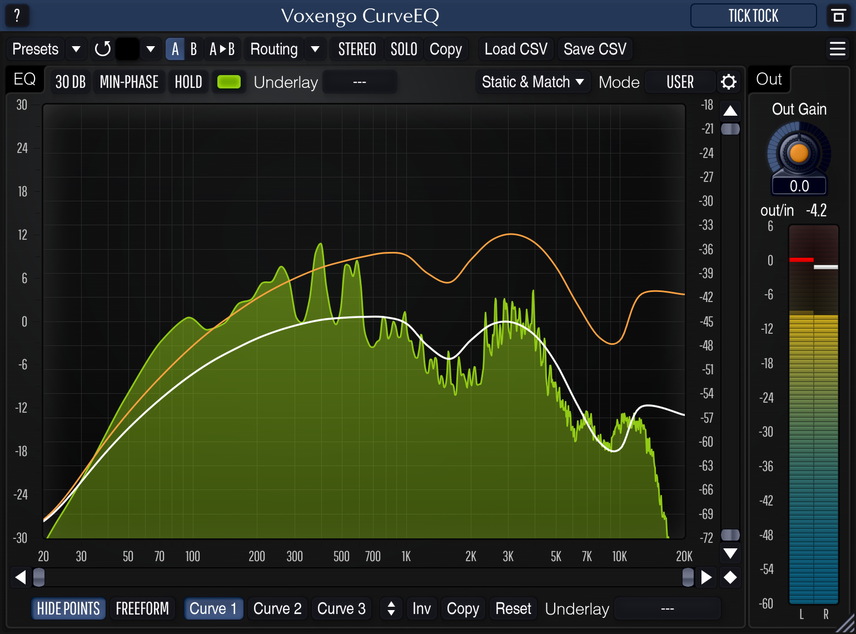856x634 pixels.
Task: Toggle the MIN-PHASE filter mode
Action: coord(129,82)
